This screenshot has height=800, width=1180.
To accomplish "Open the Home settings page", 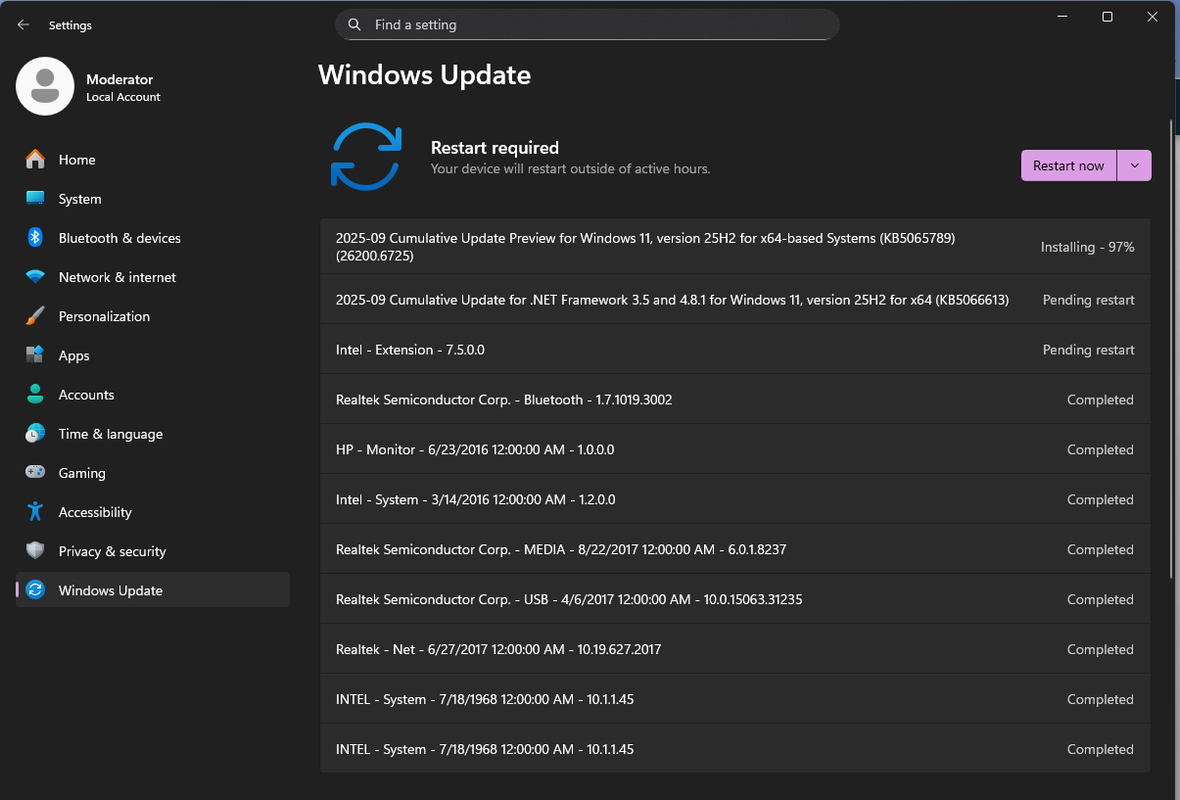I will click(x=153, y=160).
